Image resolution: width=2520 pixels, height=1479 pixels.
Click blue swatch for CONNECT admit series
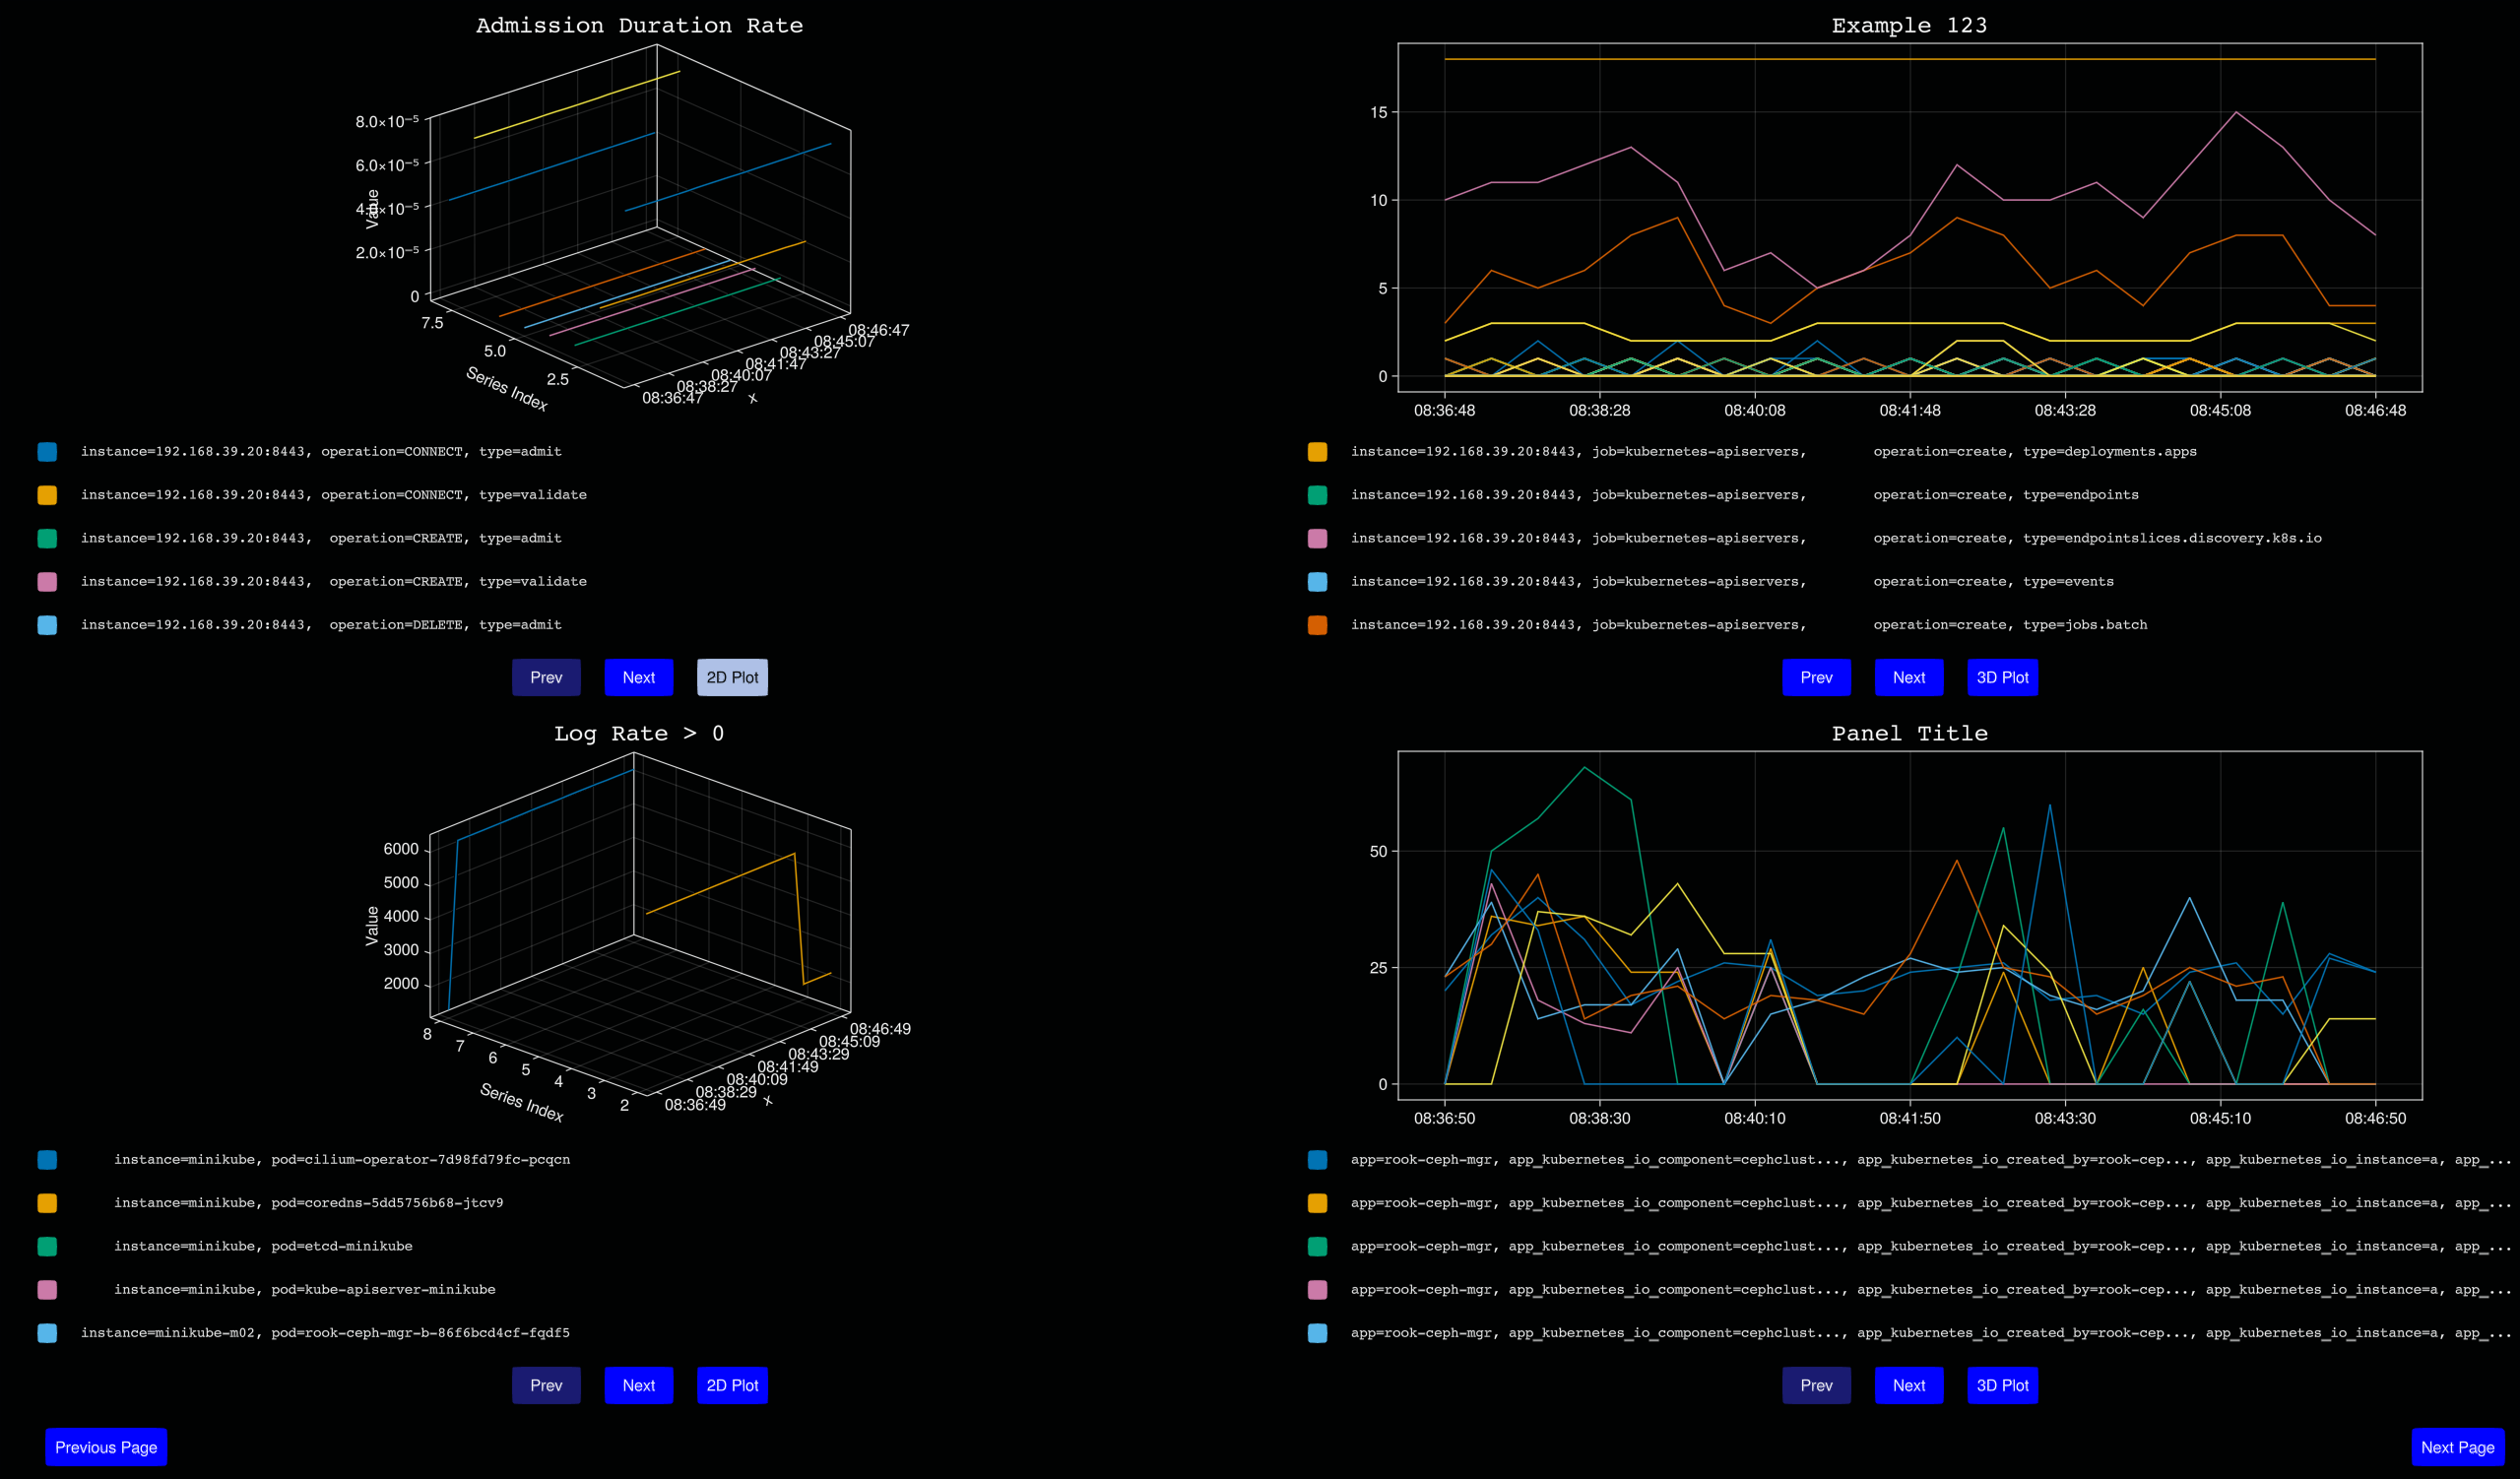[x=47, y=452]
